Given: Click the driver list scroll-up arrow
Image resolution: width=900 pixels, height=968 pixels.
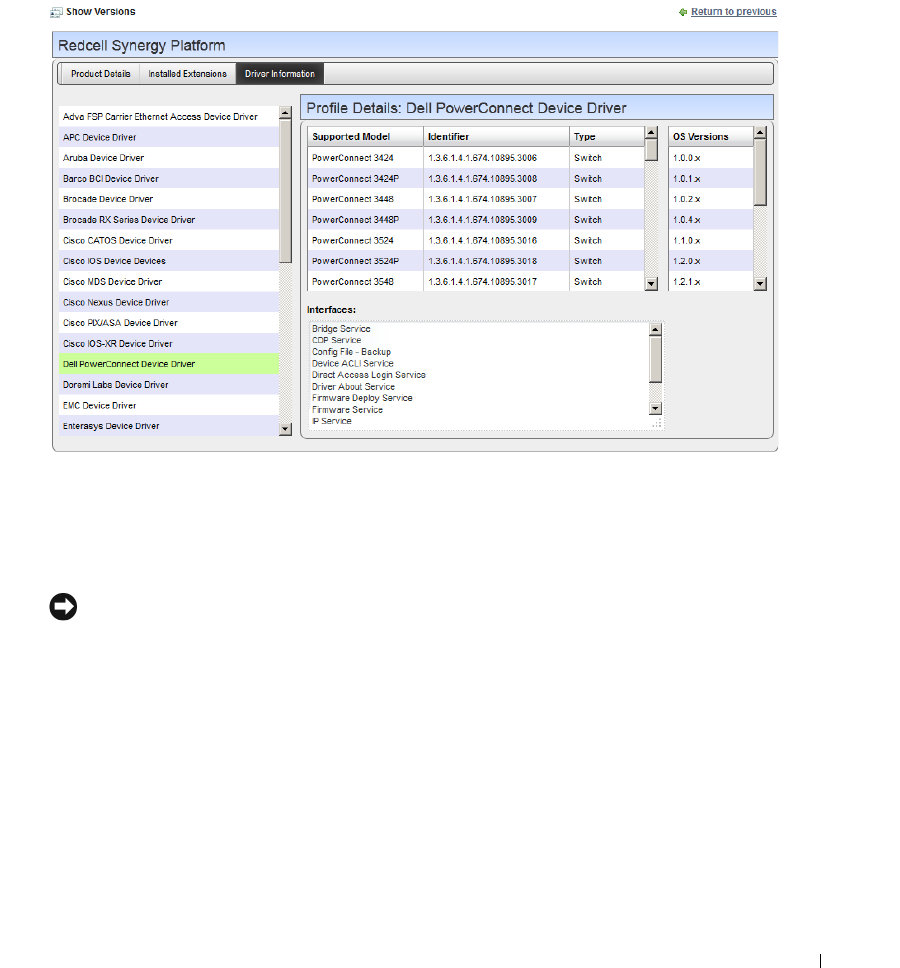Looking at the screenshot, I should (285, 113).
